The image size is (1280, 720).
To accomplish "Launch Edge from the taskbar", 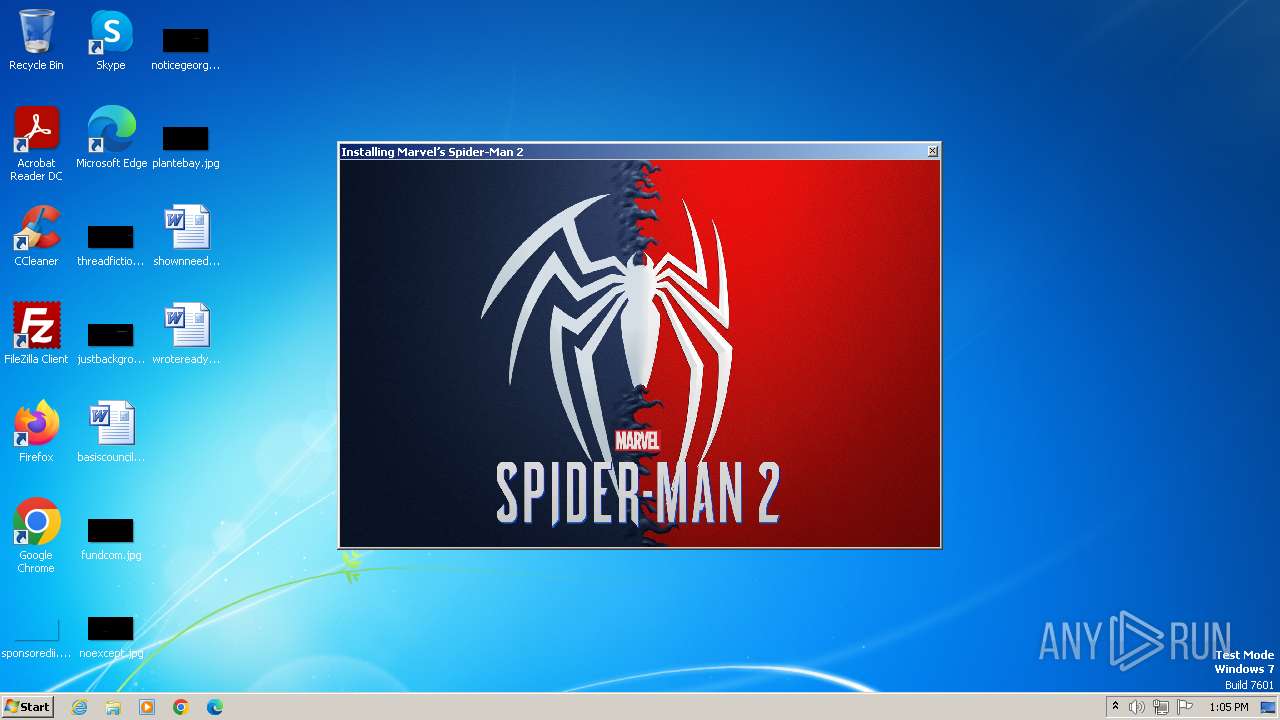I will (215, 707).
